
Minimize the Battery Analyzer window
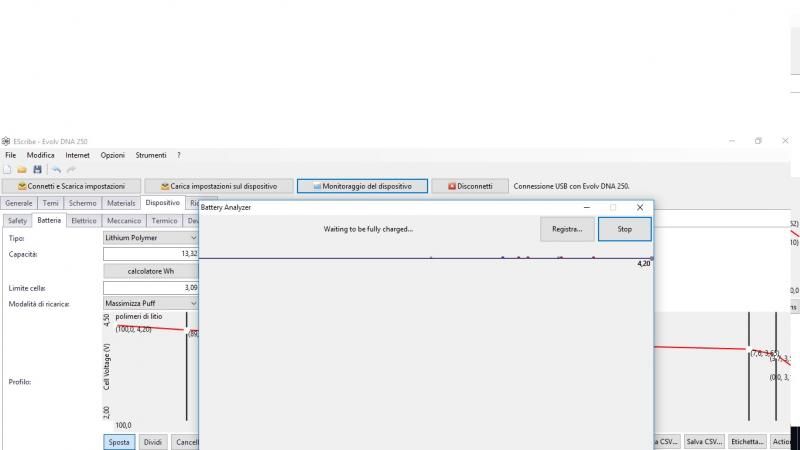pos(587,207)
